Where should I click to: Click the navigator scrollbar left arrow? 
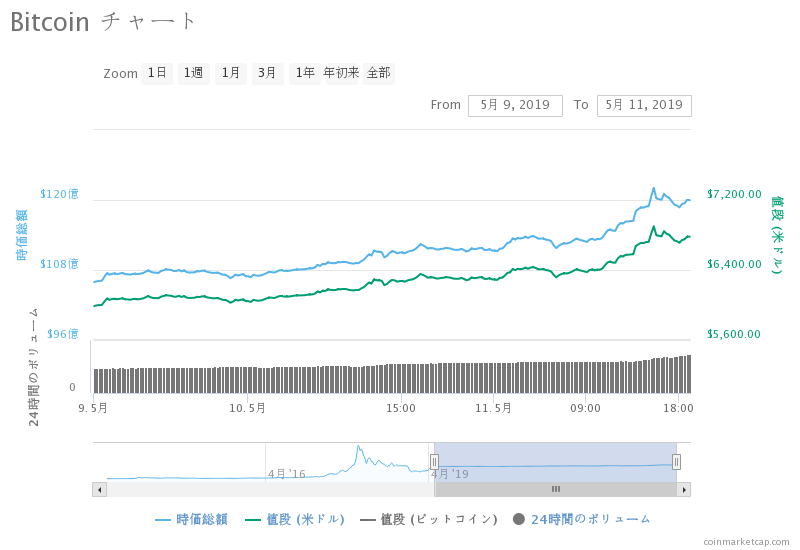[99, 490]
